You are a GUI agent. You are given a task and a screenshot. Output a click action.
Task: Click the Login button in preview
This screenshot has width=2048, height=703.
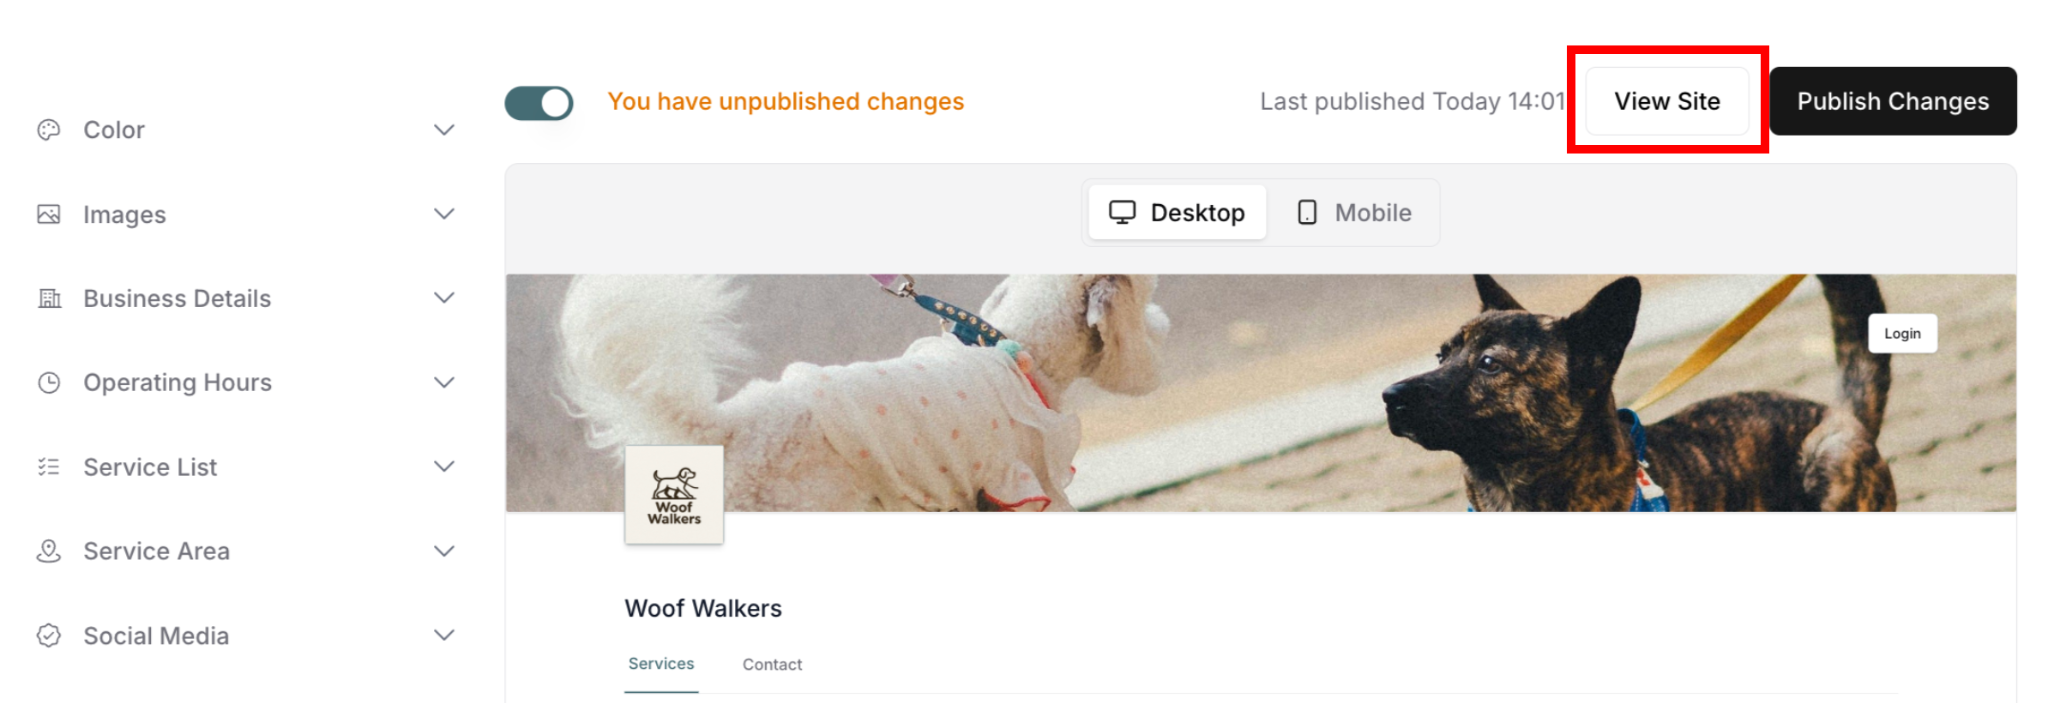pos(1902,333)
